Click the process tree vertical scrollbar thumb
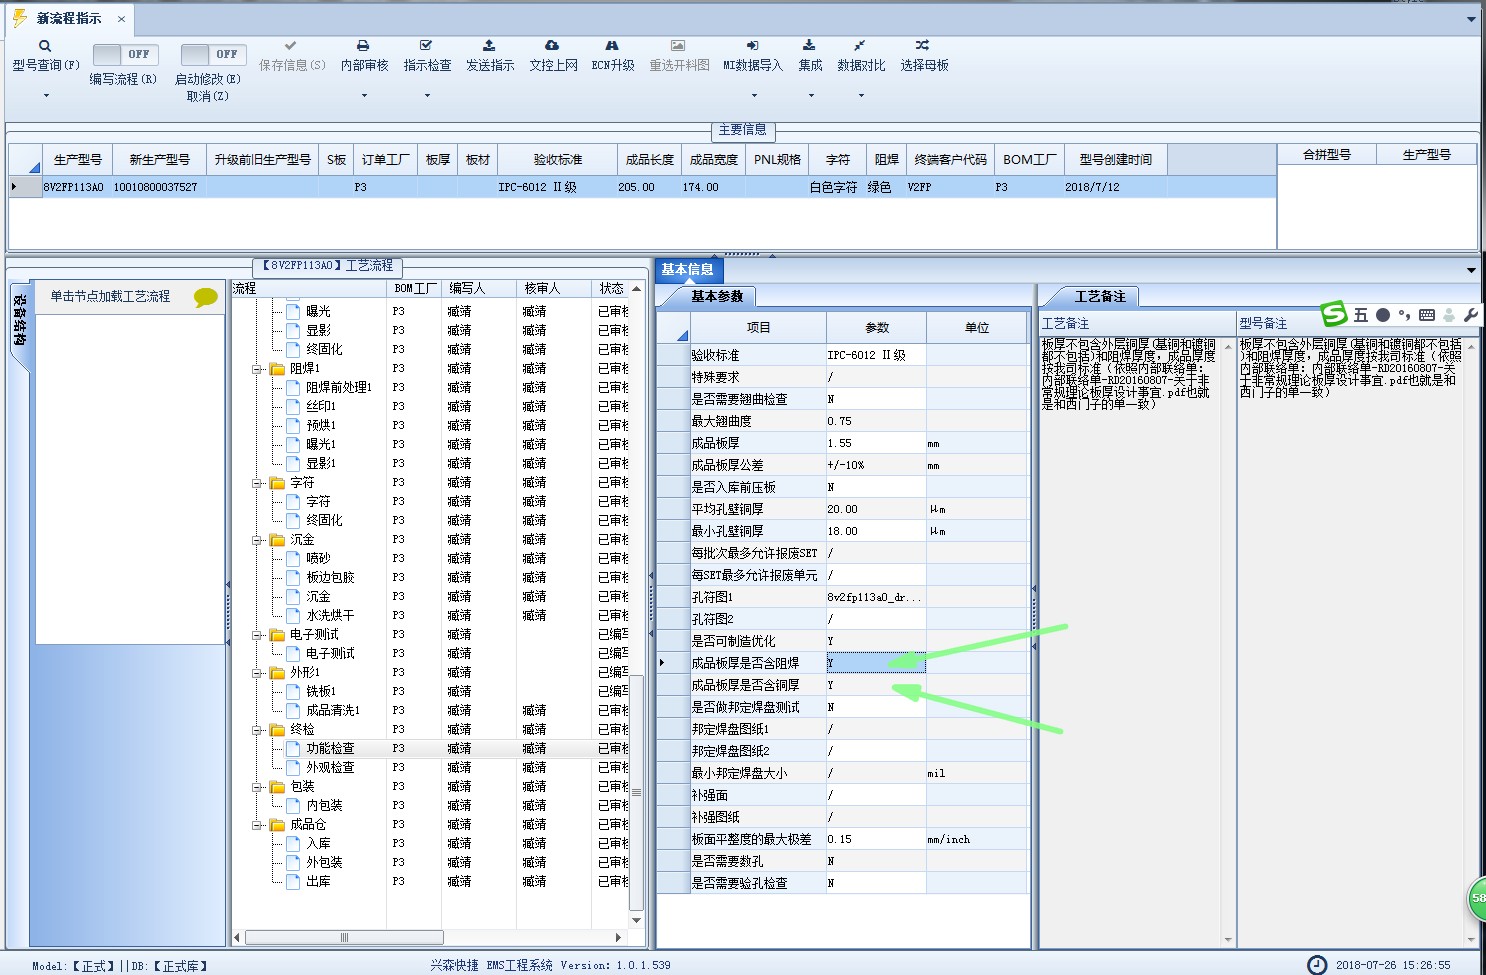Image resolution: width=1486 pixels, height=975 pixels. tap(636, 790)
